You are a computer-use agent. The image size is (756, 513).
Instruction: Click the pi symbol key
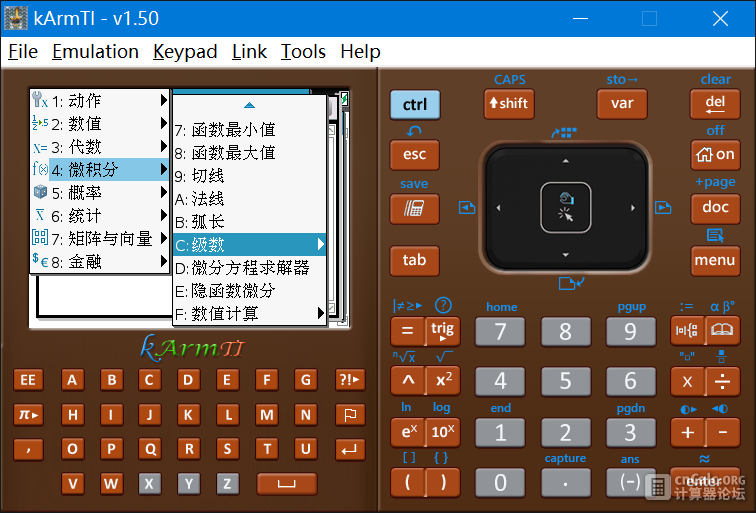point(28,415)
